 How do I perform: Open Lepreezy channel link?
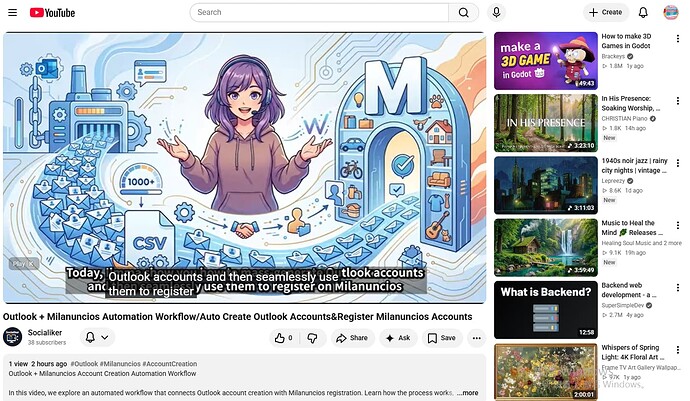pyautogui.click(x=613, y=181)
